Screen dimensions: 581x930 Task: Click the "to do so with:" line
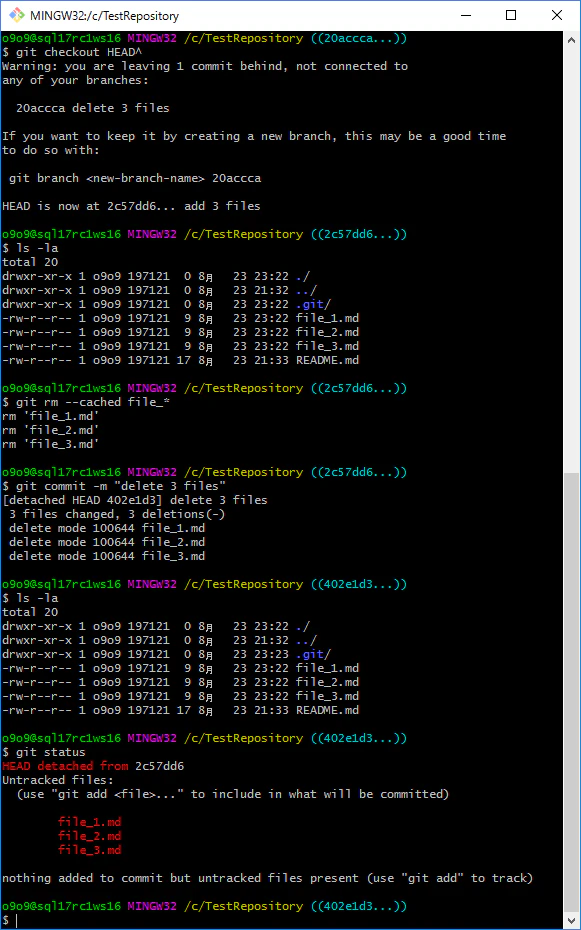coord(51,150)
